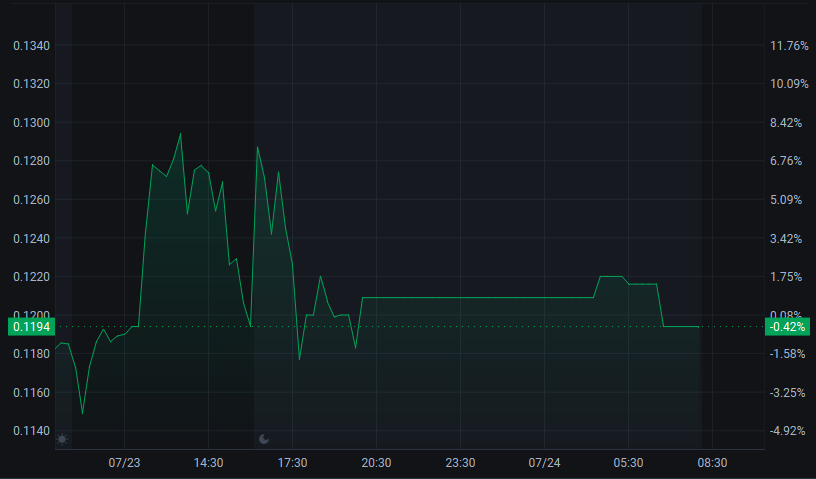The height and width of the screenshot is (479, 816).
Task: Click the 0.1160 price axis label
Action: tap(31, 393)
